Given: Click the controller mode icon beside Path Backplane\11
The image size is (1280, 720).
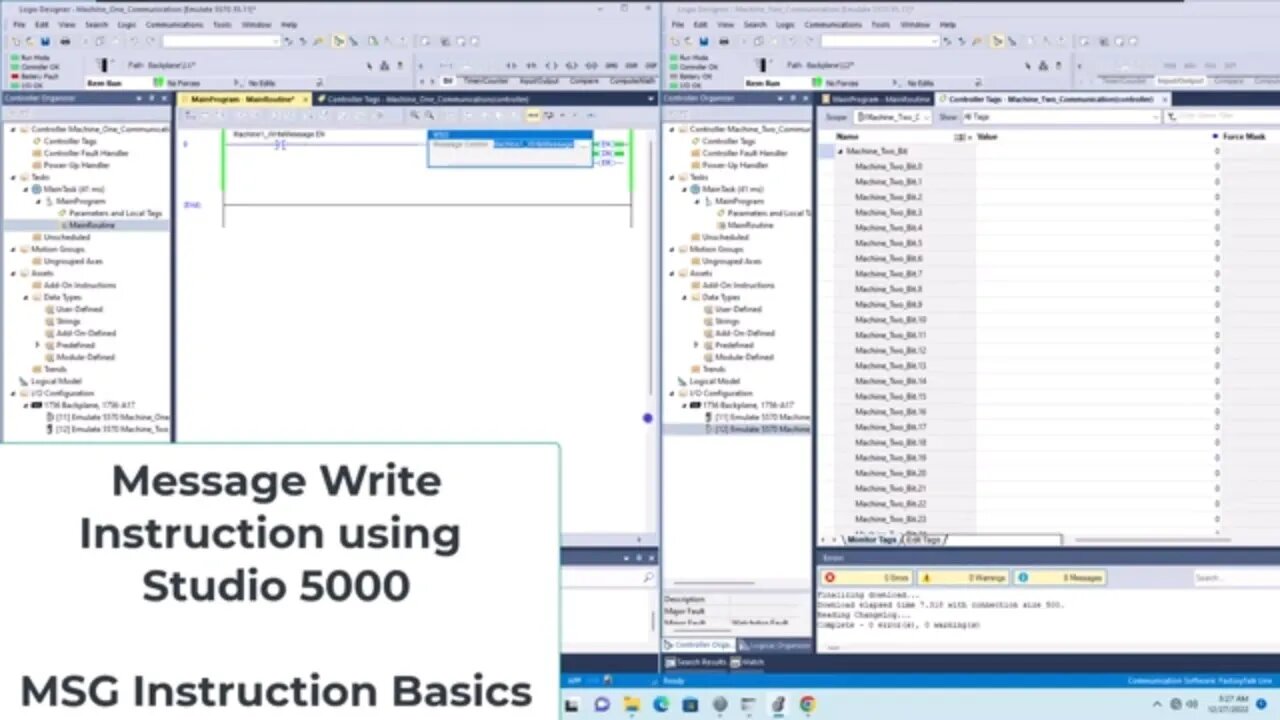Looking at the screenshot, I should (x=105, y=64).
